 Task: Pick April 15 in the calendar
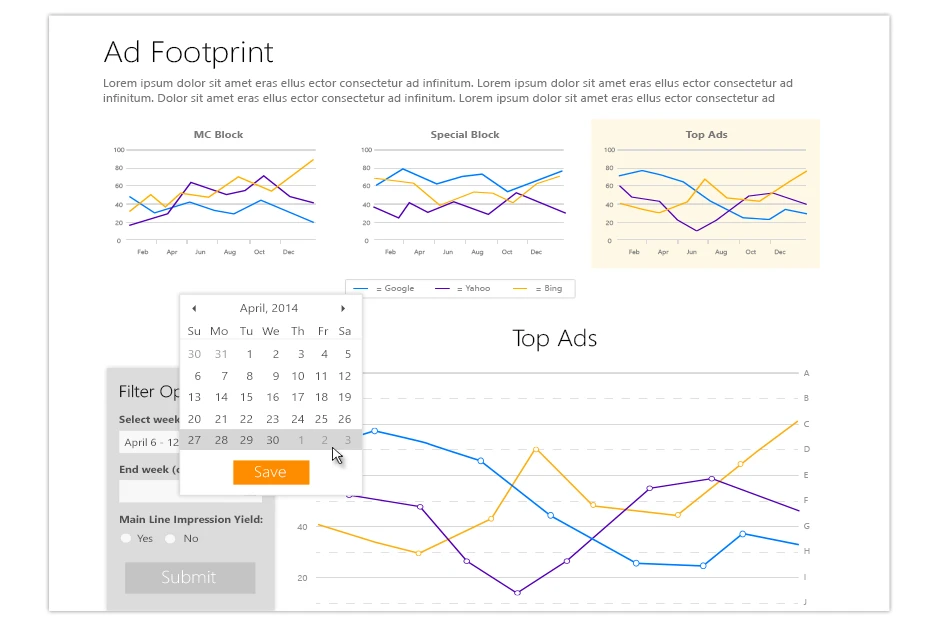[x=246, y=397]
